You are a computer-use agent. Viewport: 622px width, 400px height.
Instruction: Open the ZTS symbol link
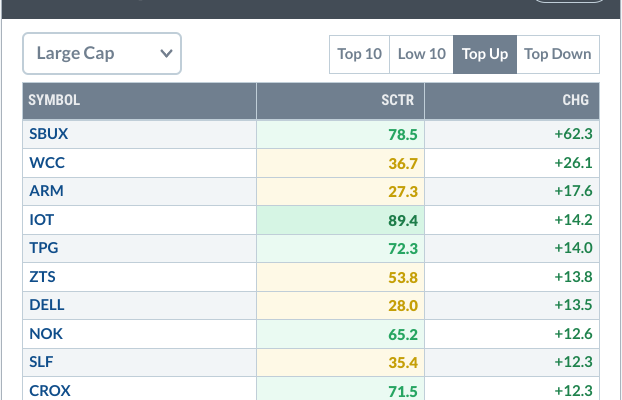pos(42,277)
